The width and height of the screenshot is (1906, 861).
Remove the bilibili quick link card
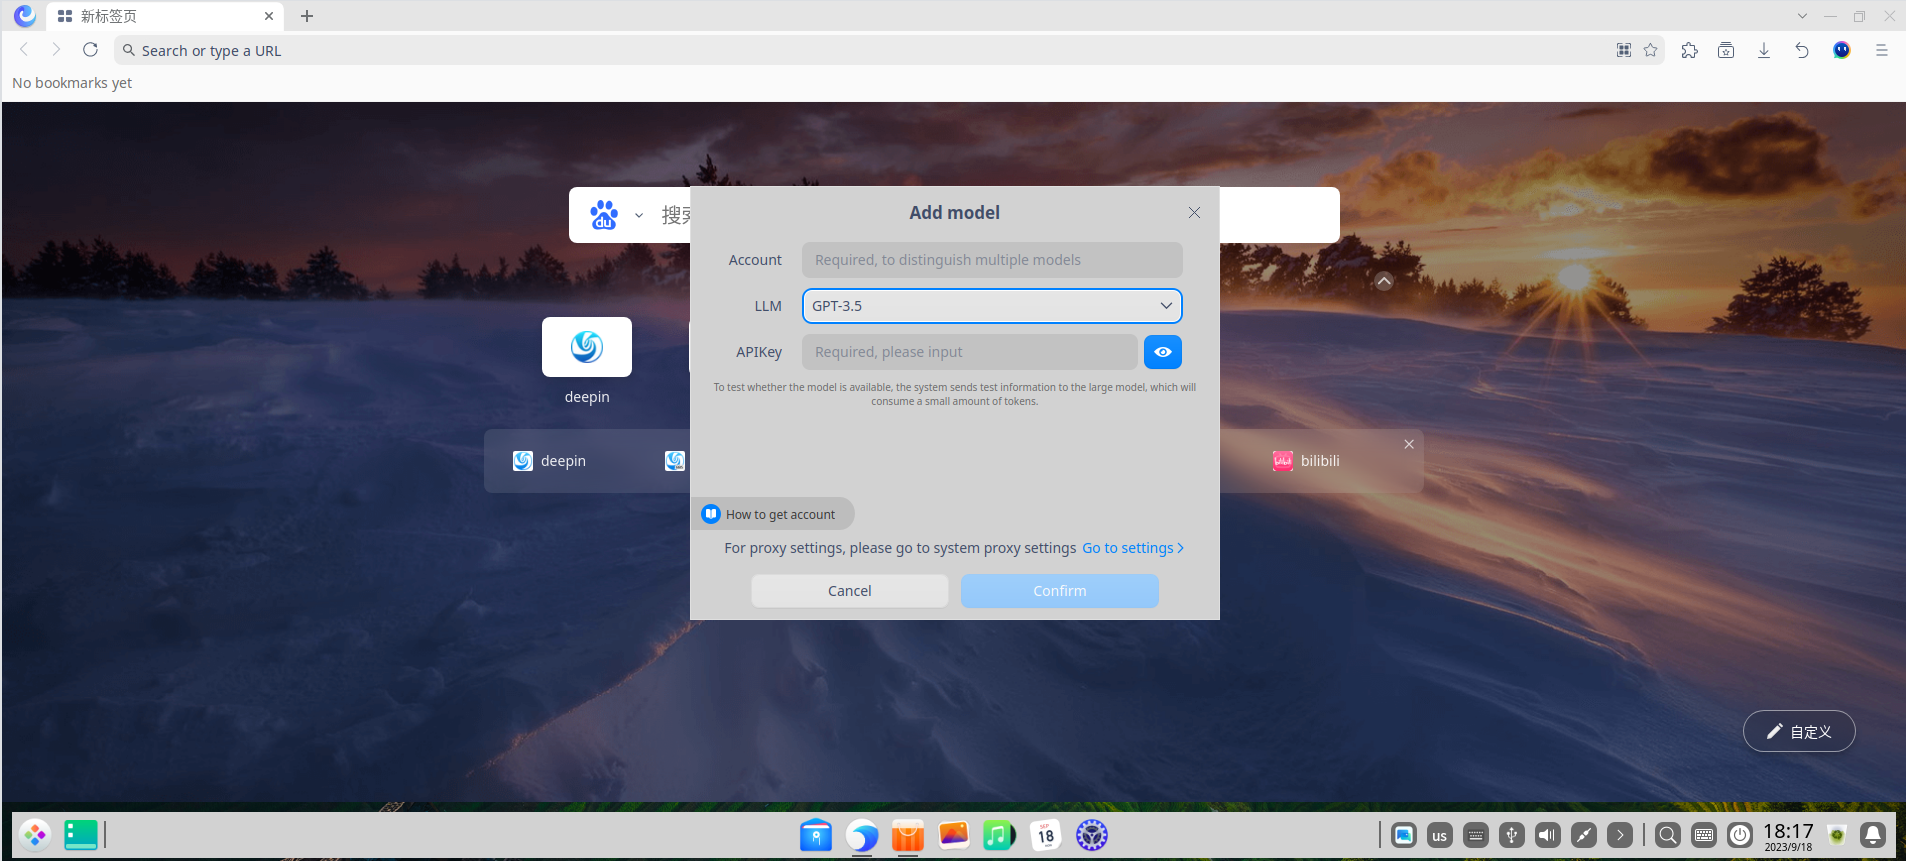click(x=1409, y=444)
